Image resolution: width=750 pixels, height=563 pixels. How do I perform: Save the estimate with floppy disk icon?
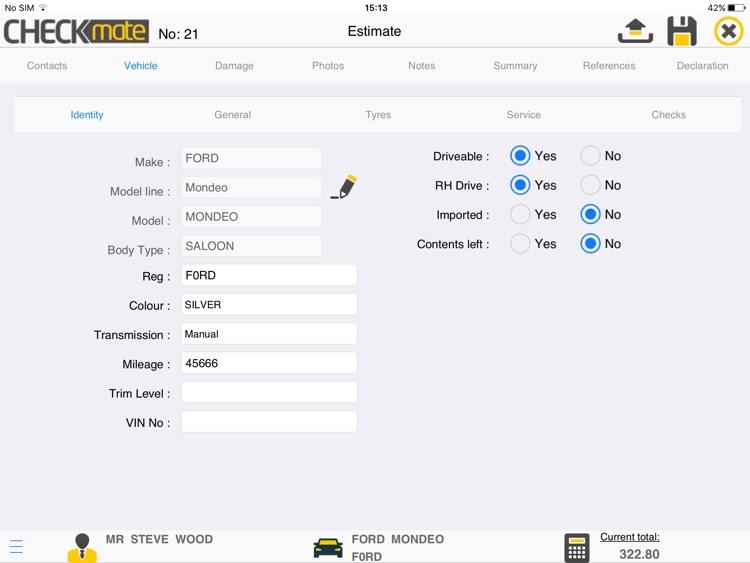click(682, 31)
